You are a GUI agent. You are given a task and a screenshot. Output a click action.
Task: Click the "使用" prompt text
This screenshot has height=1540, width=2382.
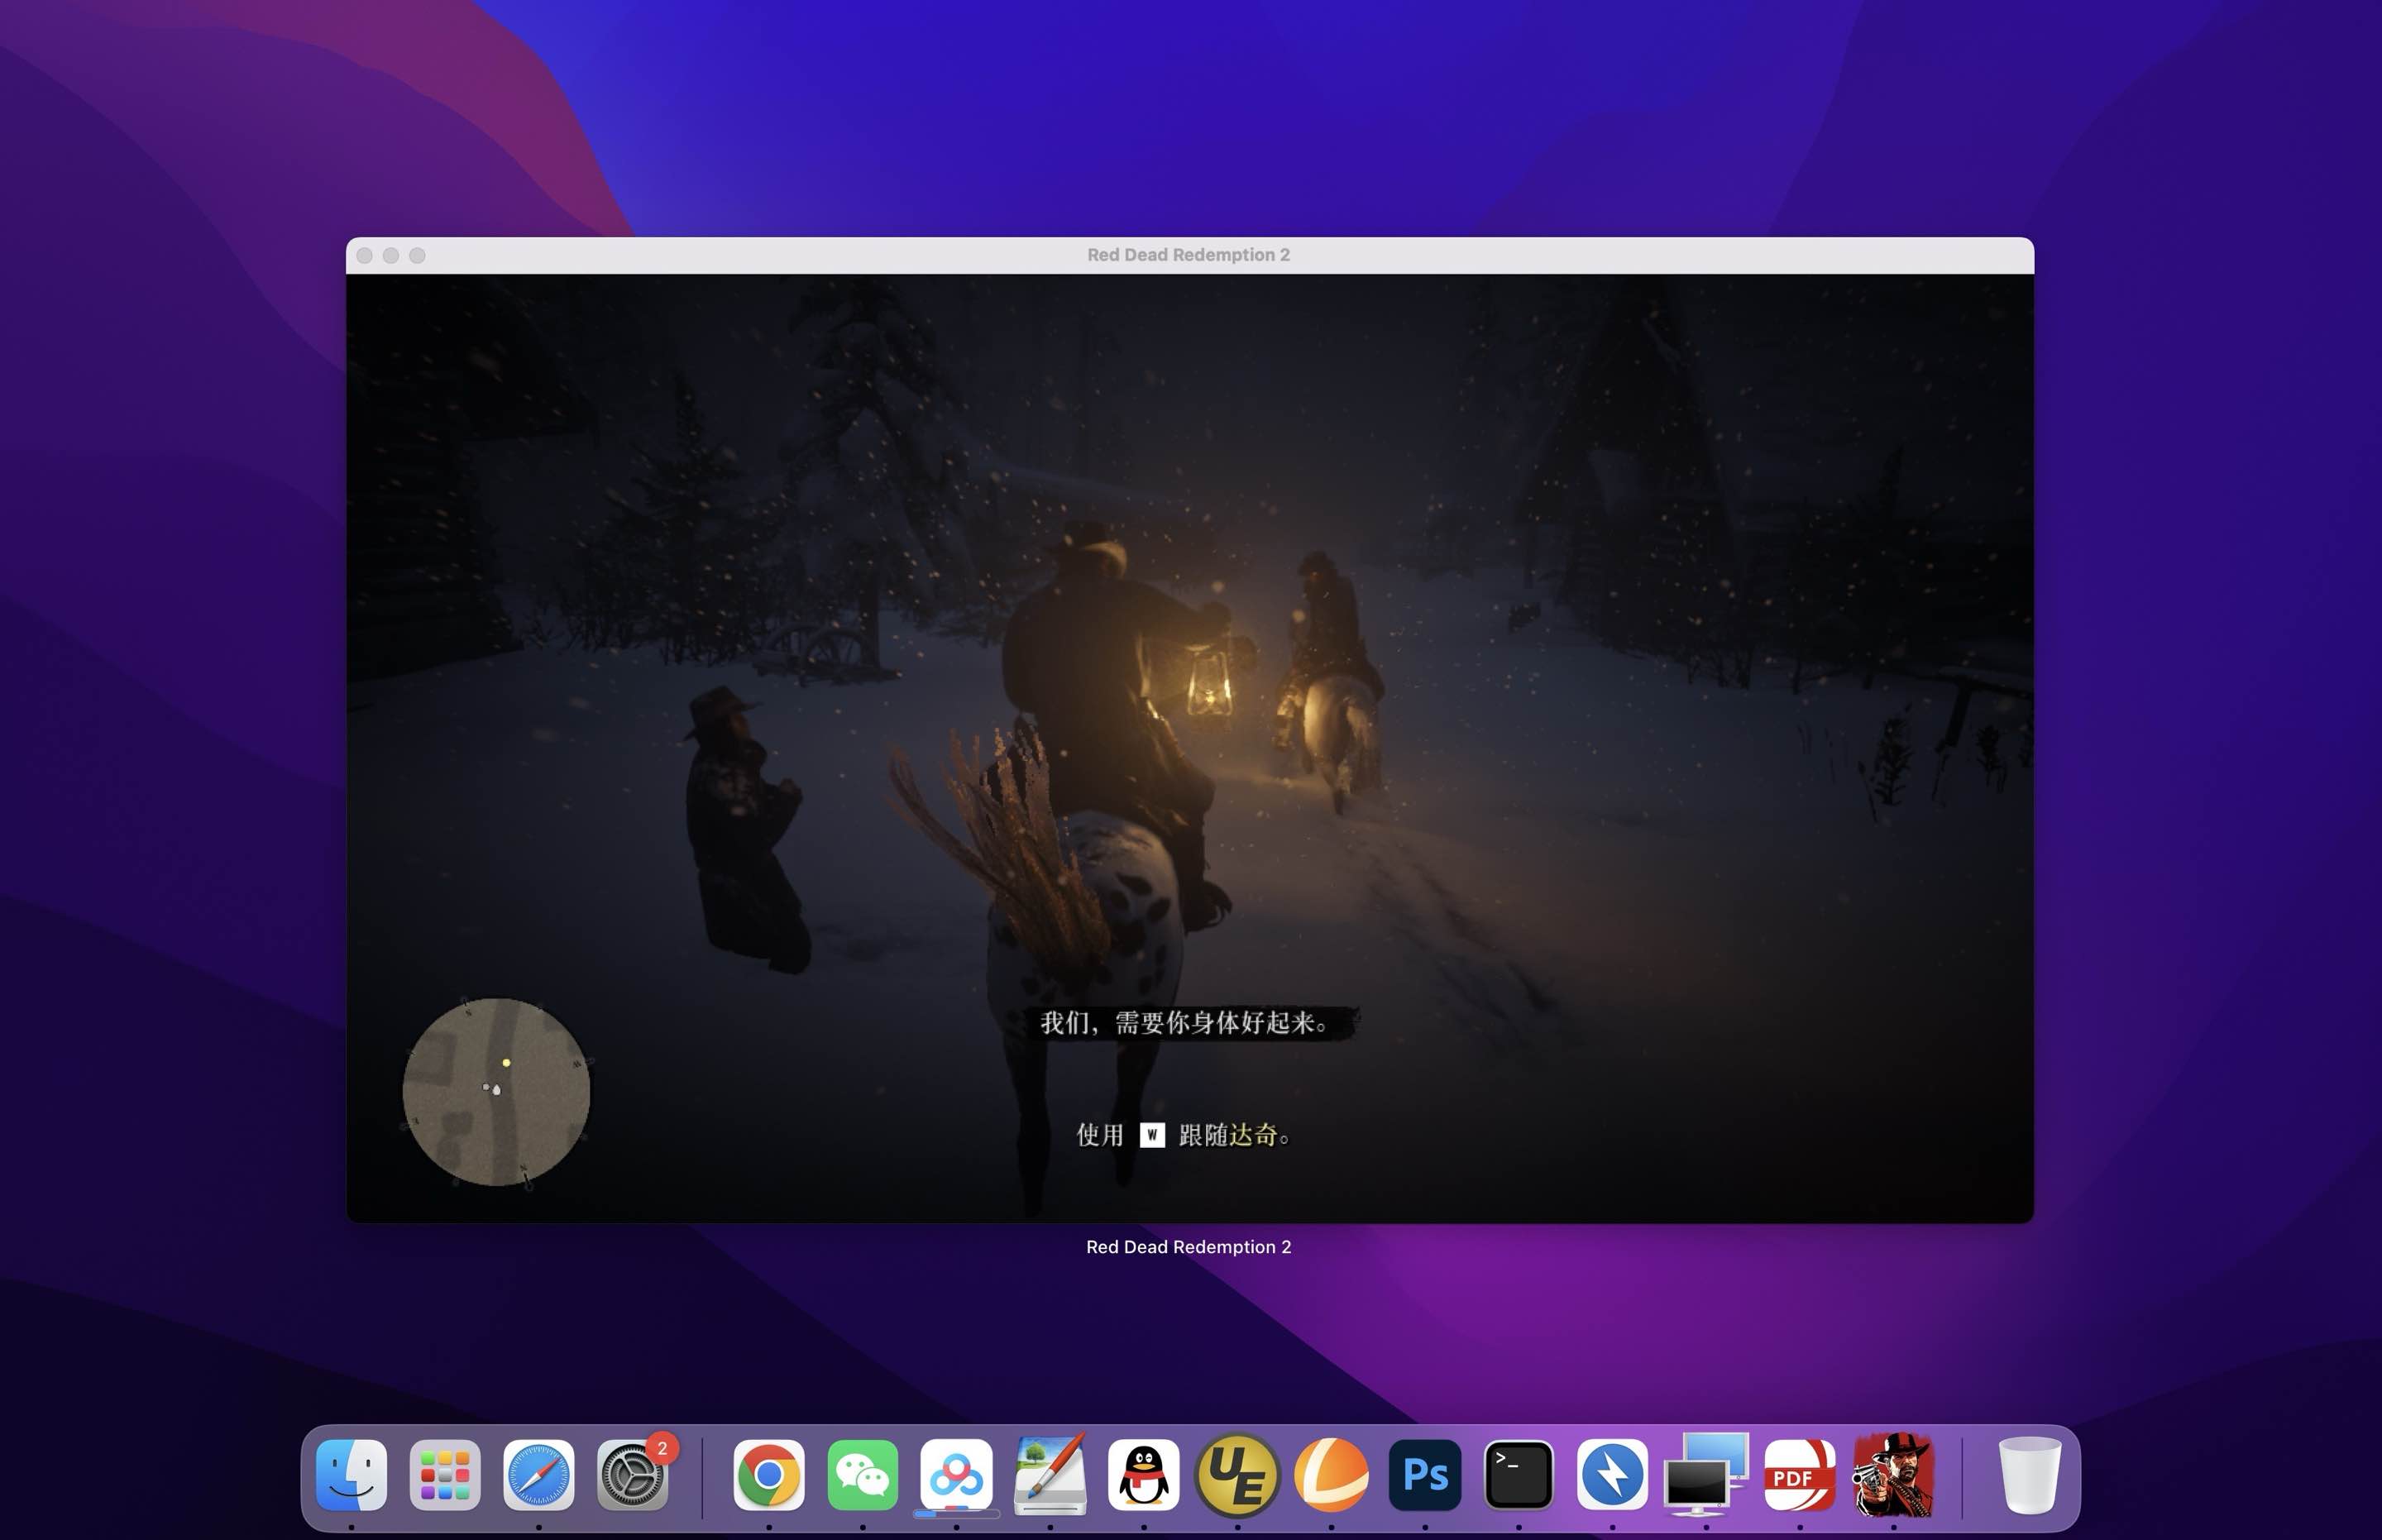pos(1100,1135)
